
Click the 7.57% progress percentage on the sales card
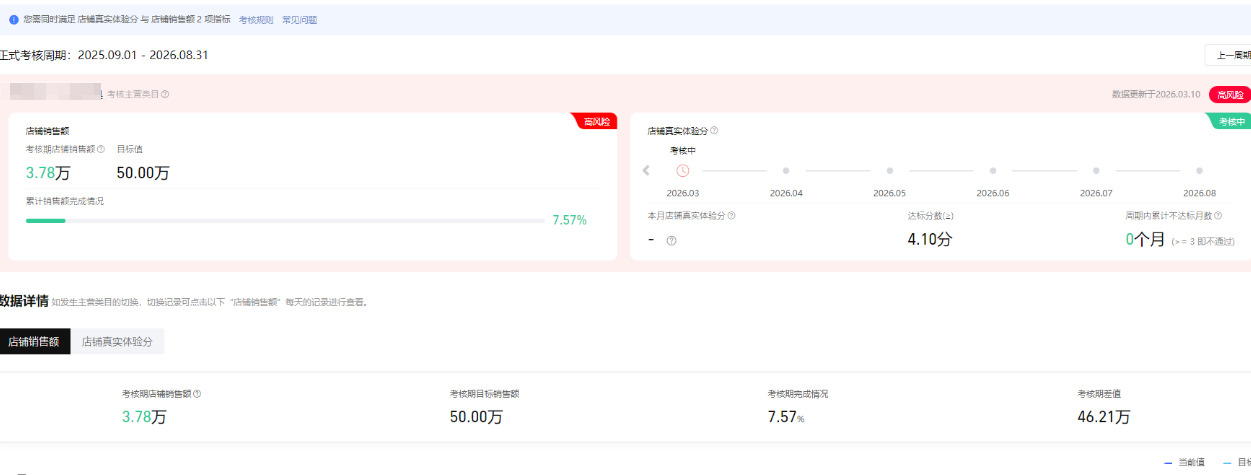(x=569, y=220)
